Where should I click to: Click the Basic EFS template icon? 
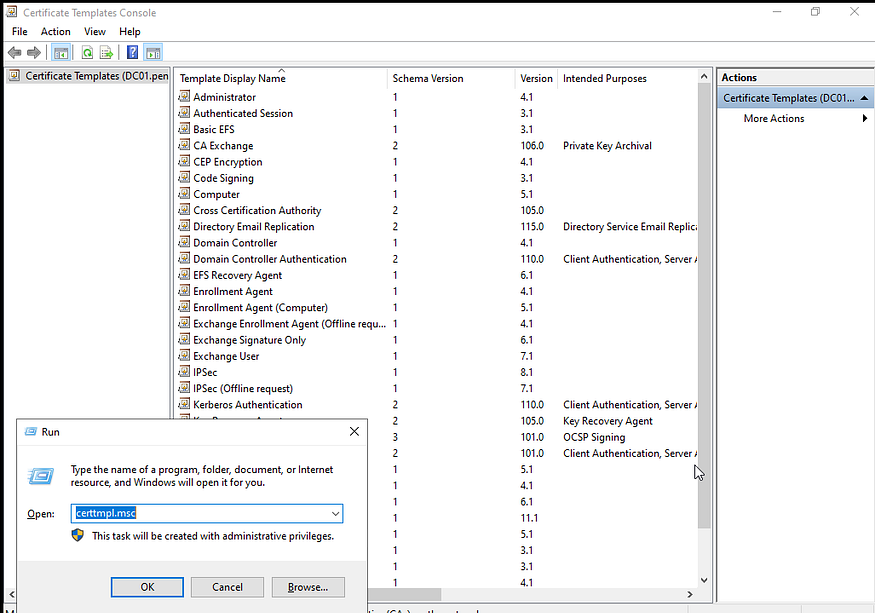[184, 129]
